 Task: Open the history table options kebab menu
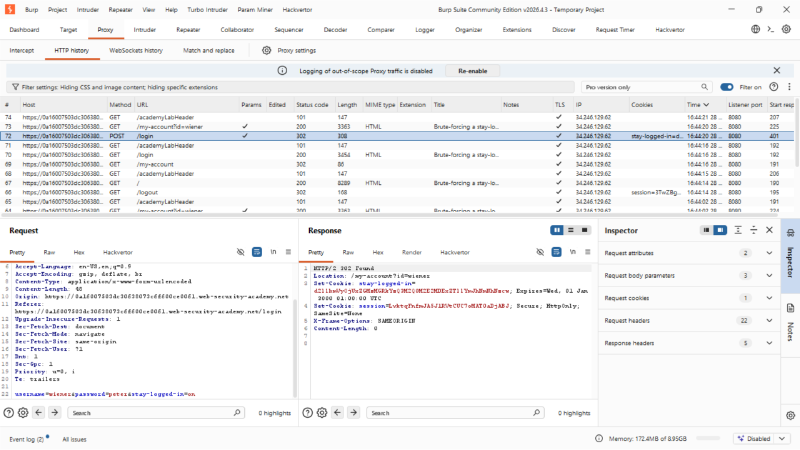tap(789, 87)
